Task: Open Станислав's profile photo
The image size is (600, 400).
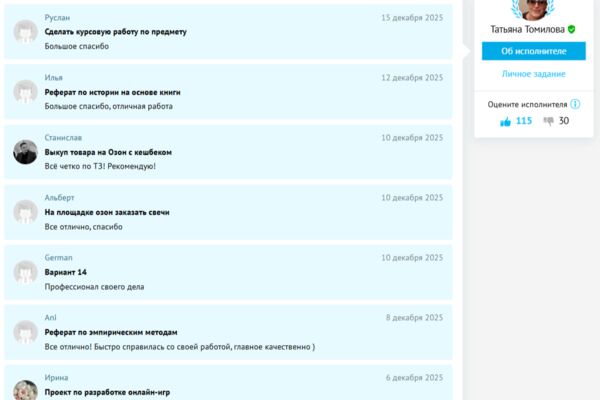Action: (25, 152)
